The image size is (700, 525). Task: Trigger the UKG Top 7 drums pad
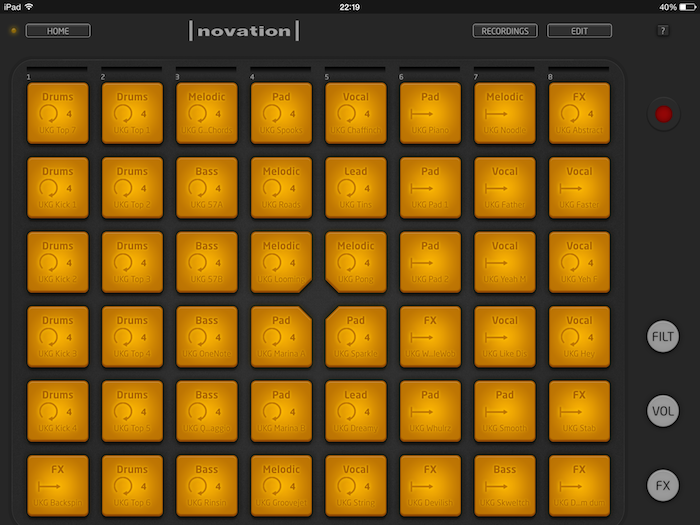58,113
